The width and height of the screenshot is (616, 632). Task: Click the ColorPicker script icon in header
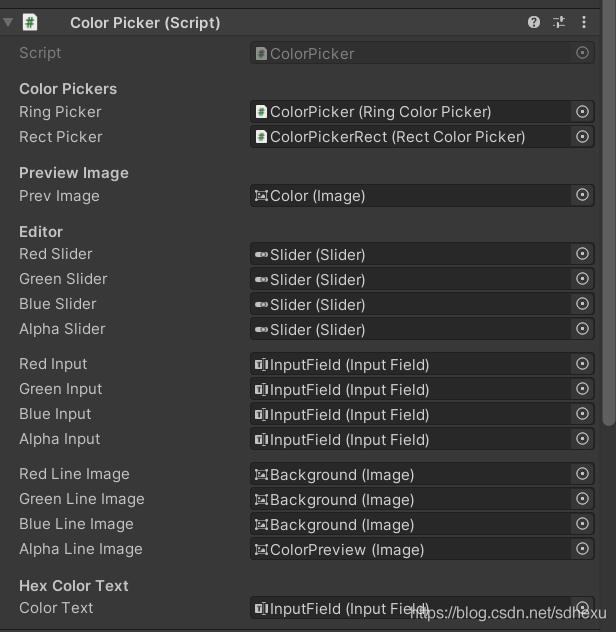[30, 22]
